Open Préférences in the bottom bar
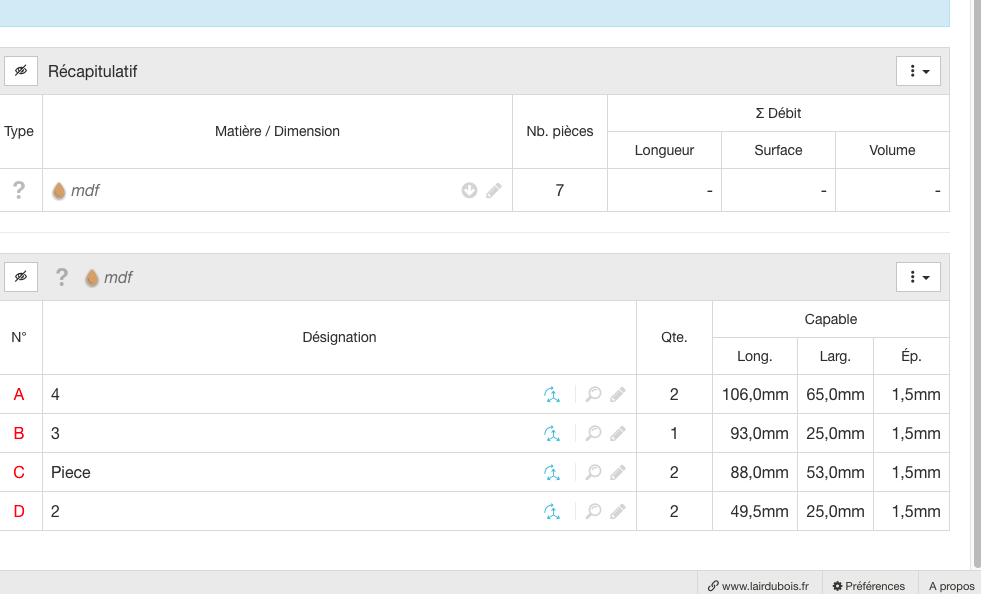Viewport: 981px width, 594px height. point(869,586)
